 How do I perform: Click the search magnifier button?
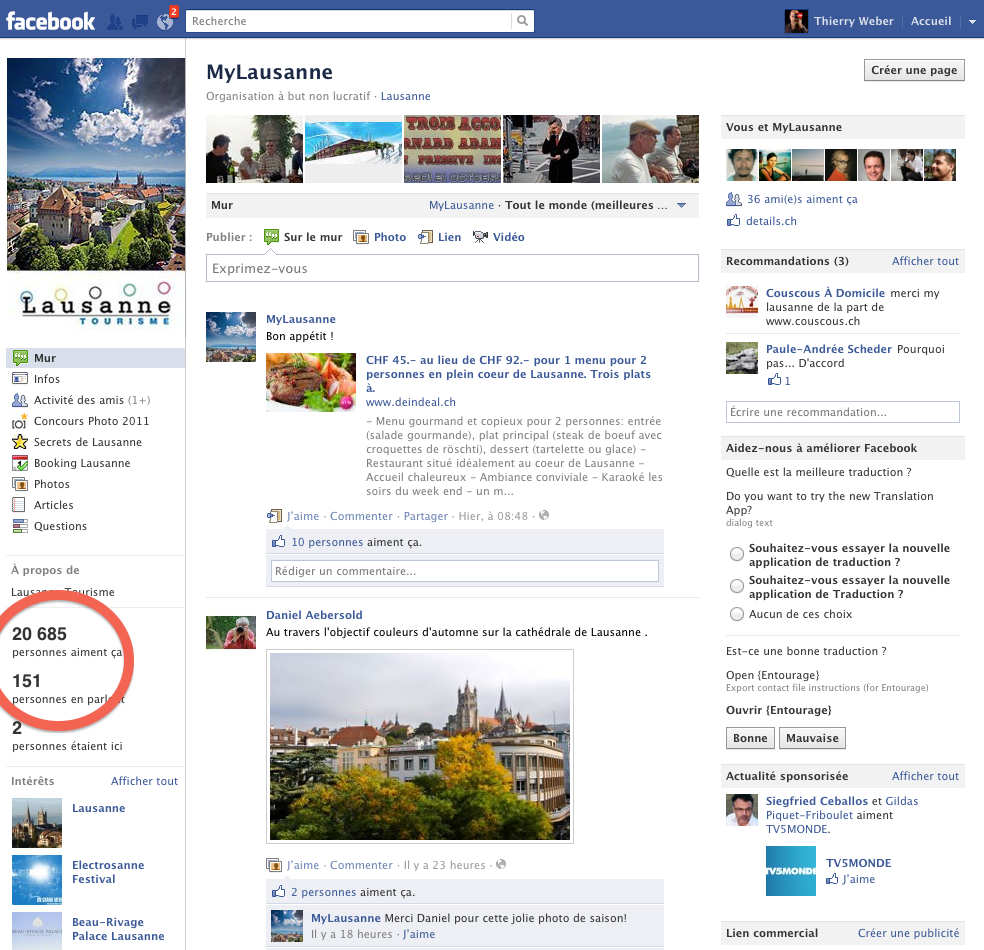522,21
